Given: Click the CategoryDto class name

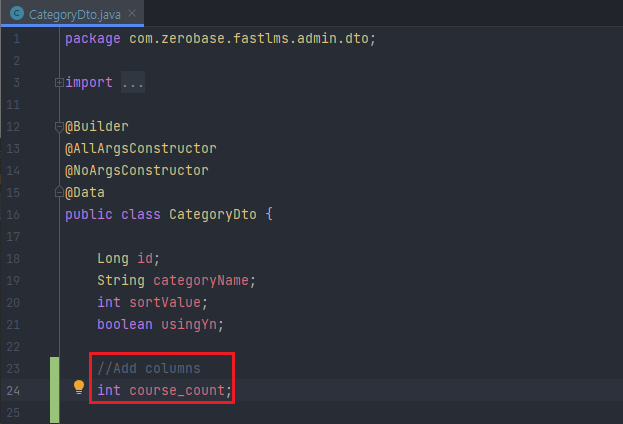Looking at the screenshot, I should [x=213, y=215].
